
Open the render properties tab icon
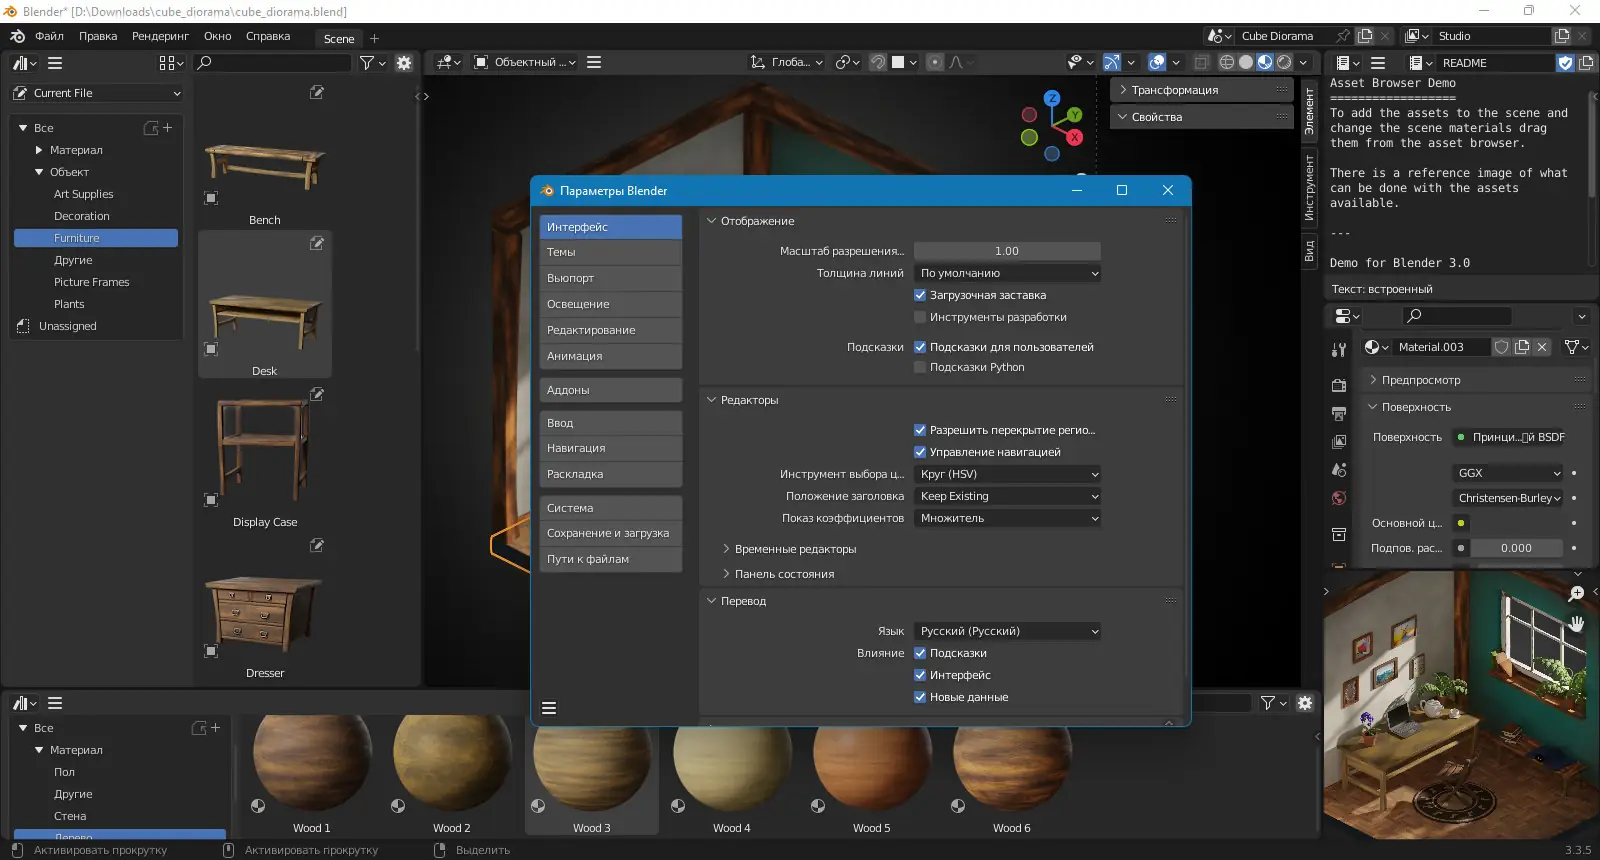[x=1339, y=385]
